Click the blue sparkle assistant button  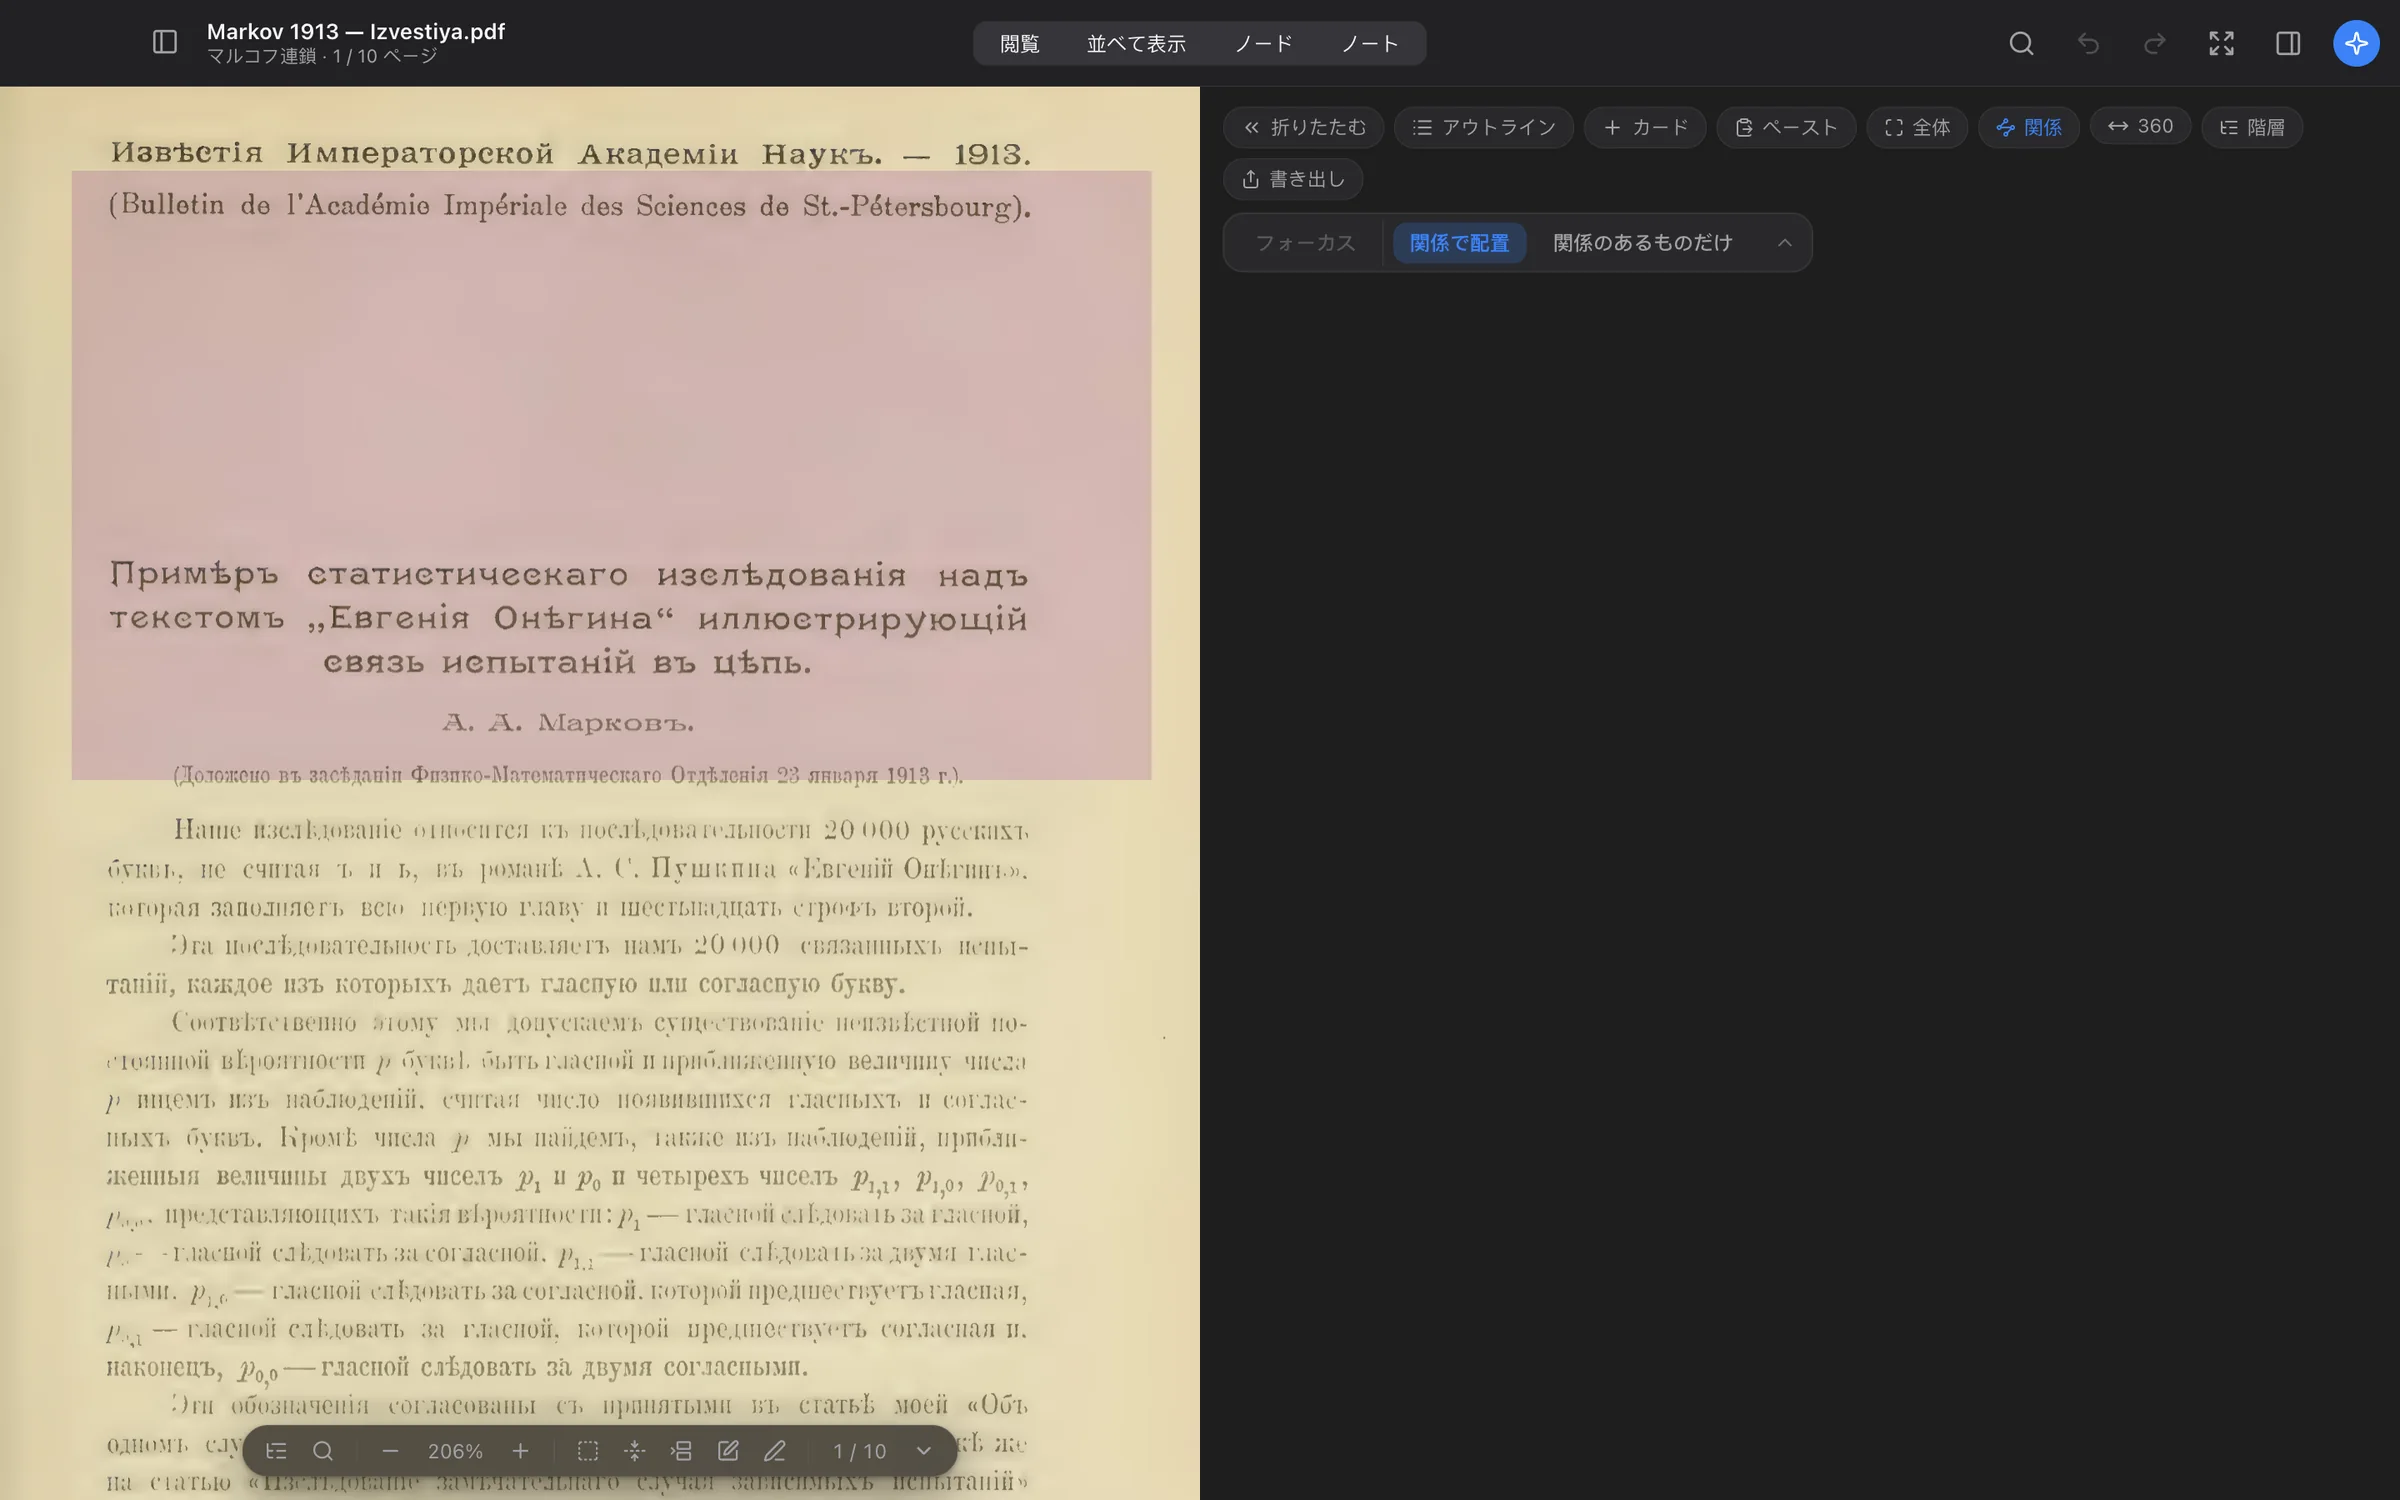[x=2356, y=43]
